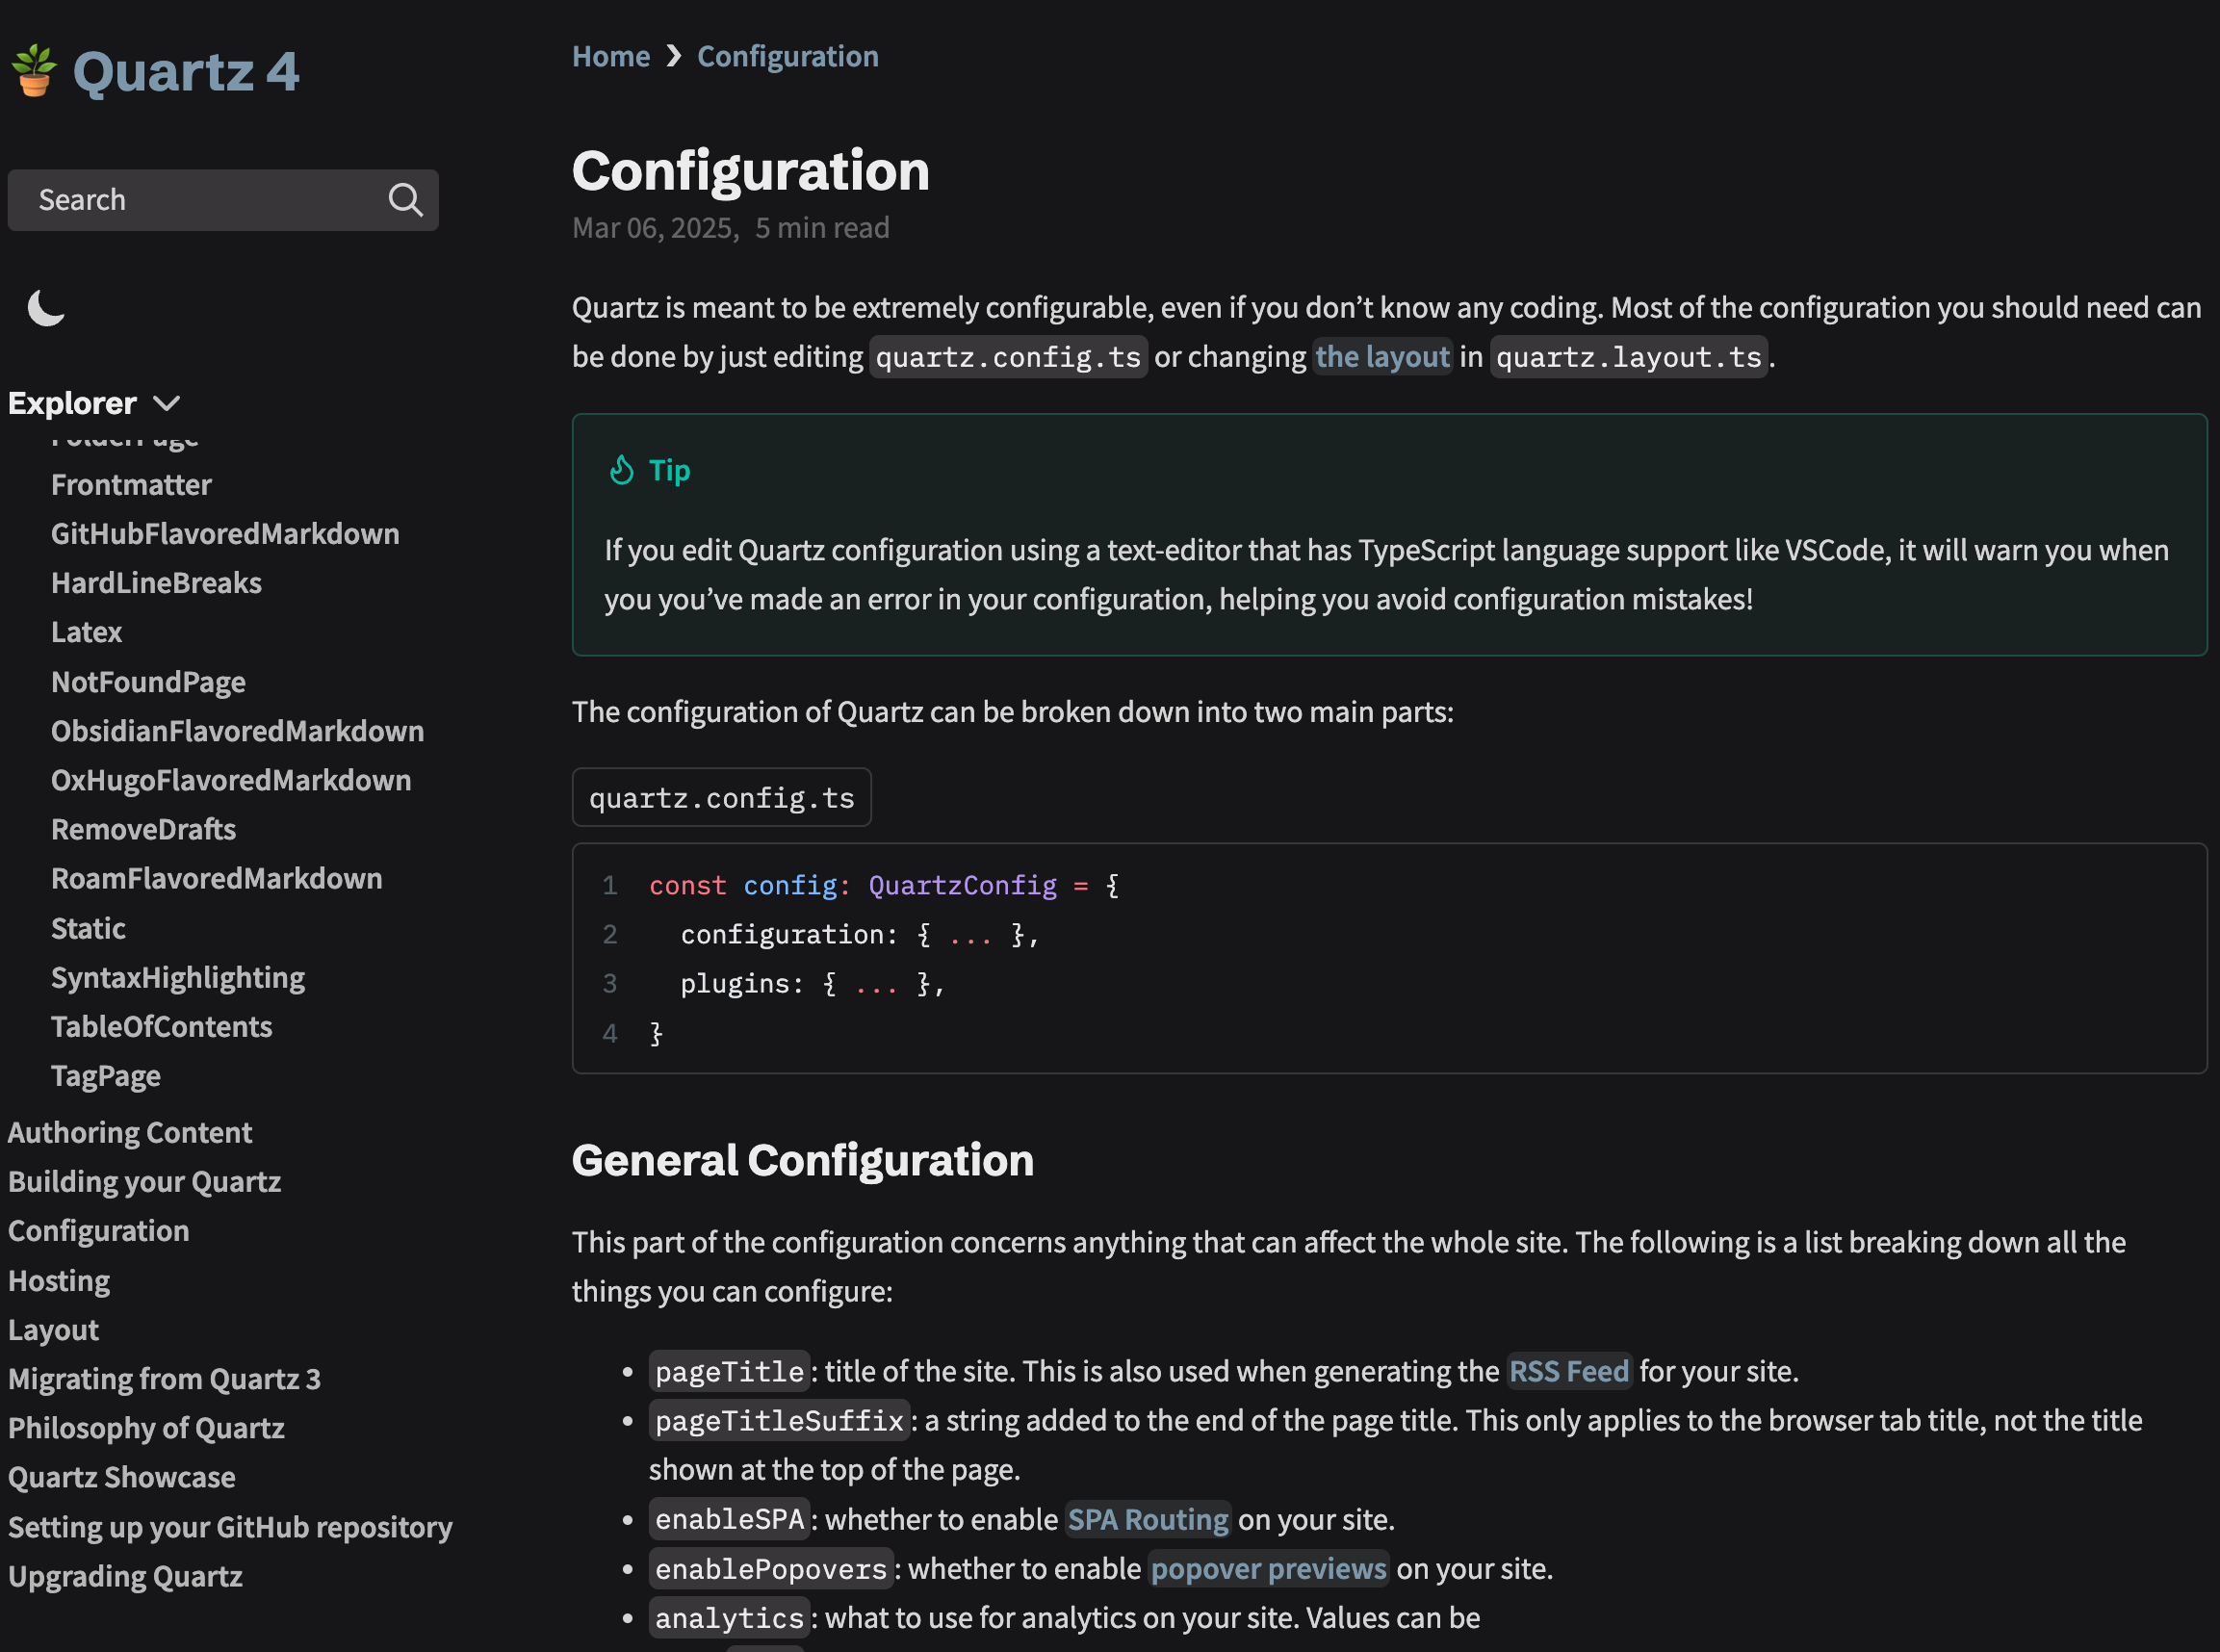
Task: Open RemoveDrafts in the explorer
Action: click(143, 829)
